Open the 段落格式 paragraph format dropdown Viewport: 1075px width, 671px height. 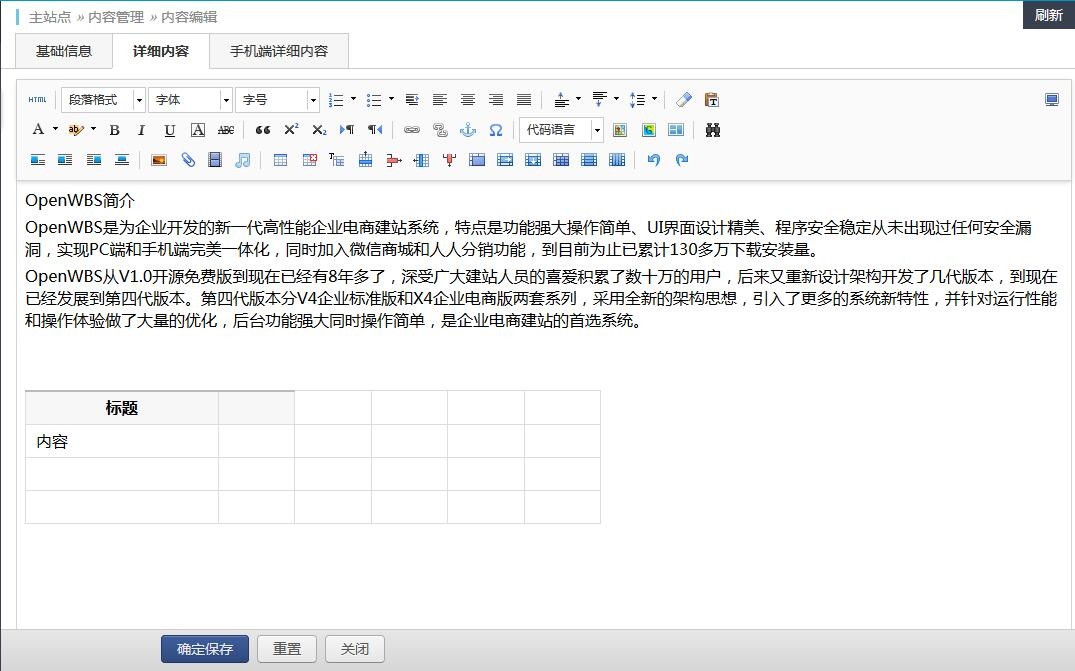coord(104,100)
